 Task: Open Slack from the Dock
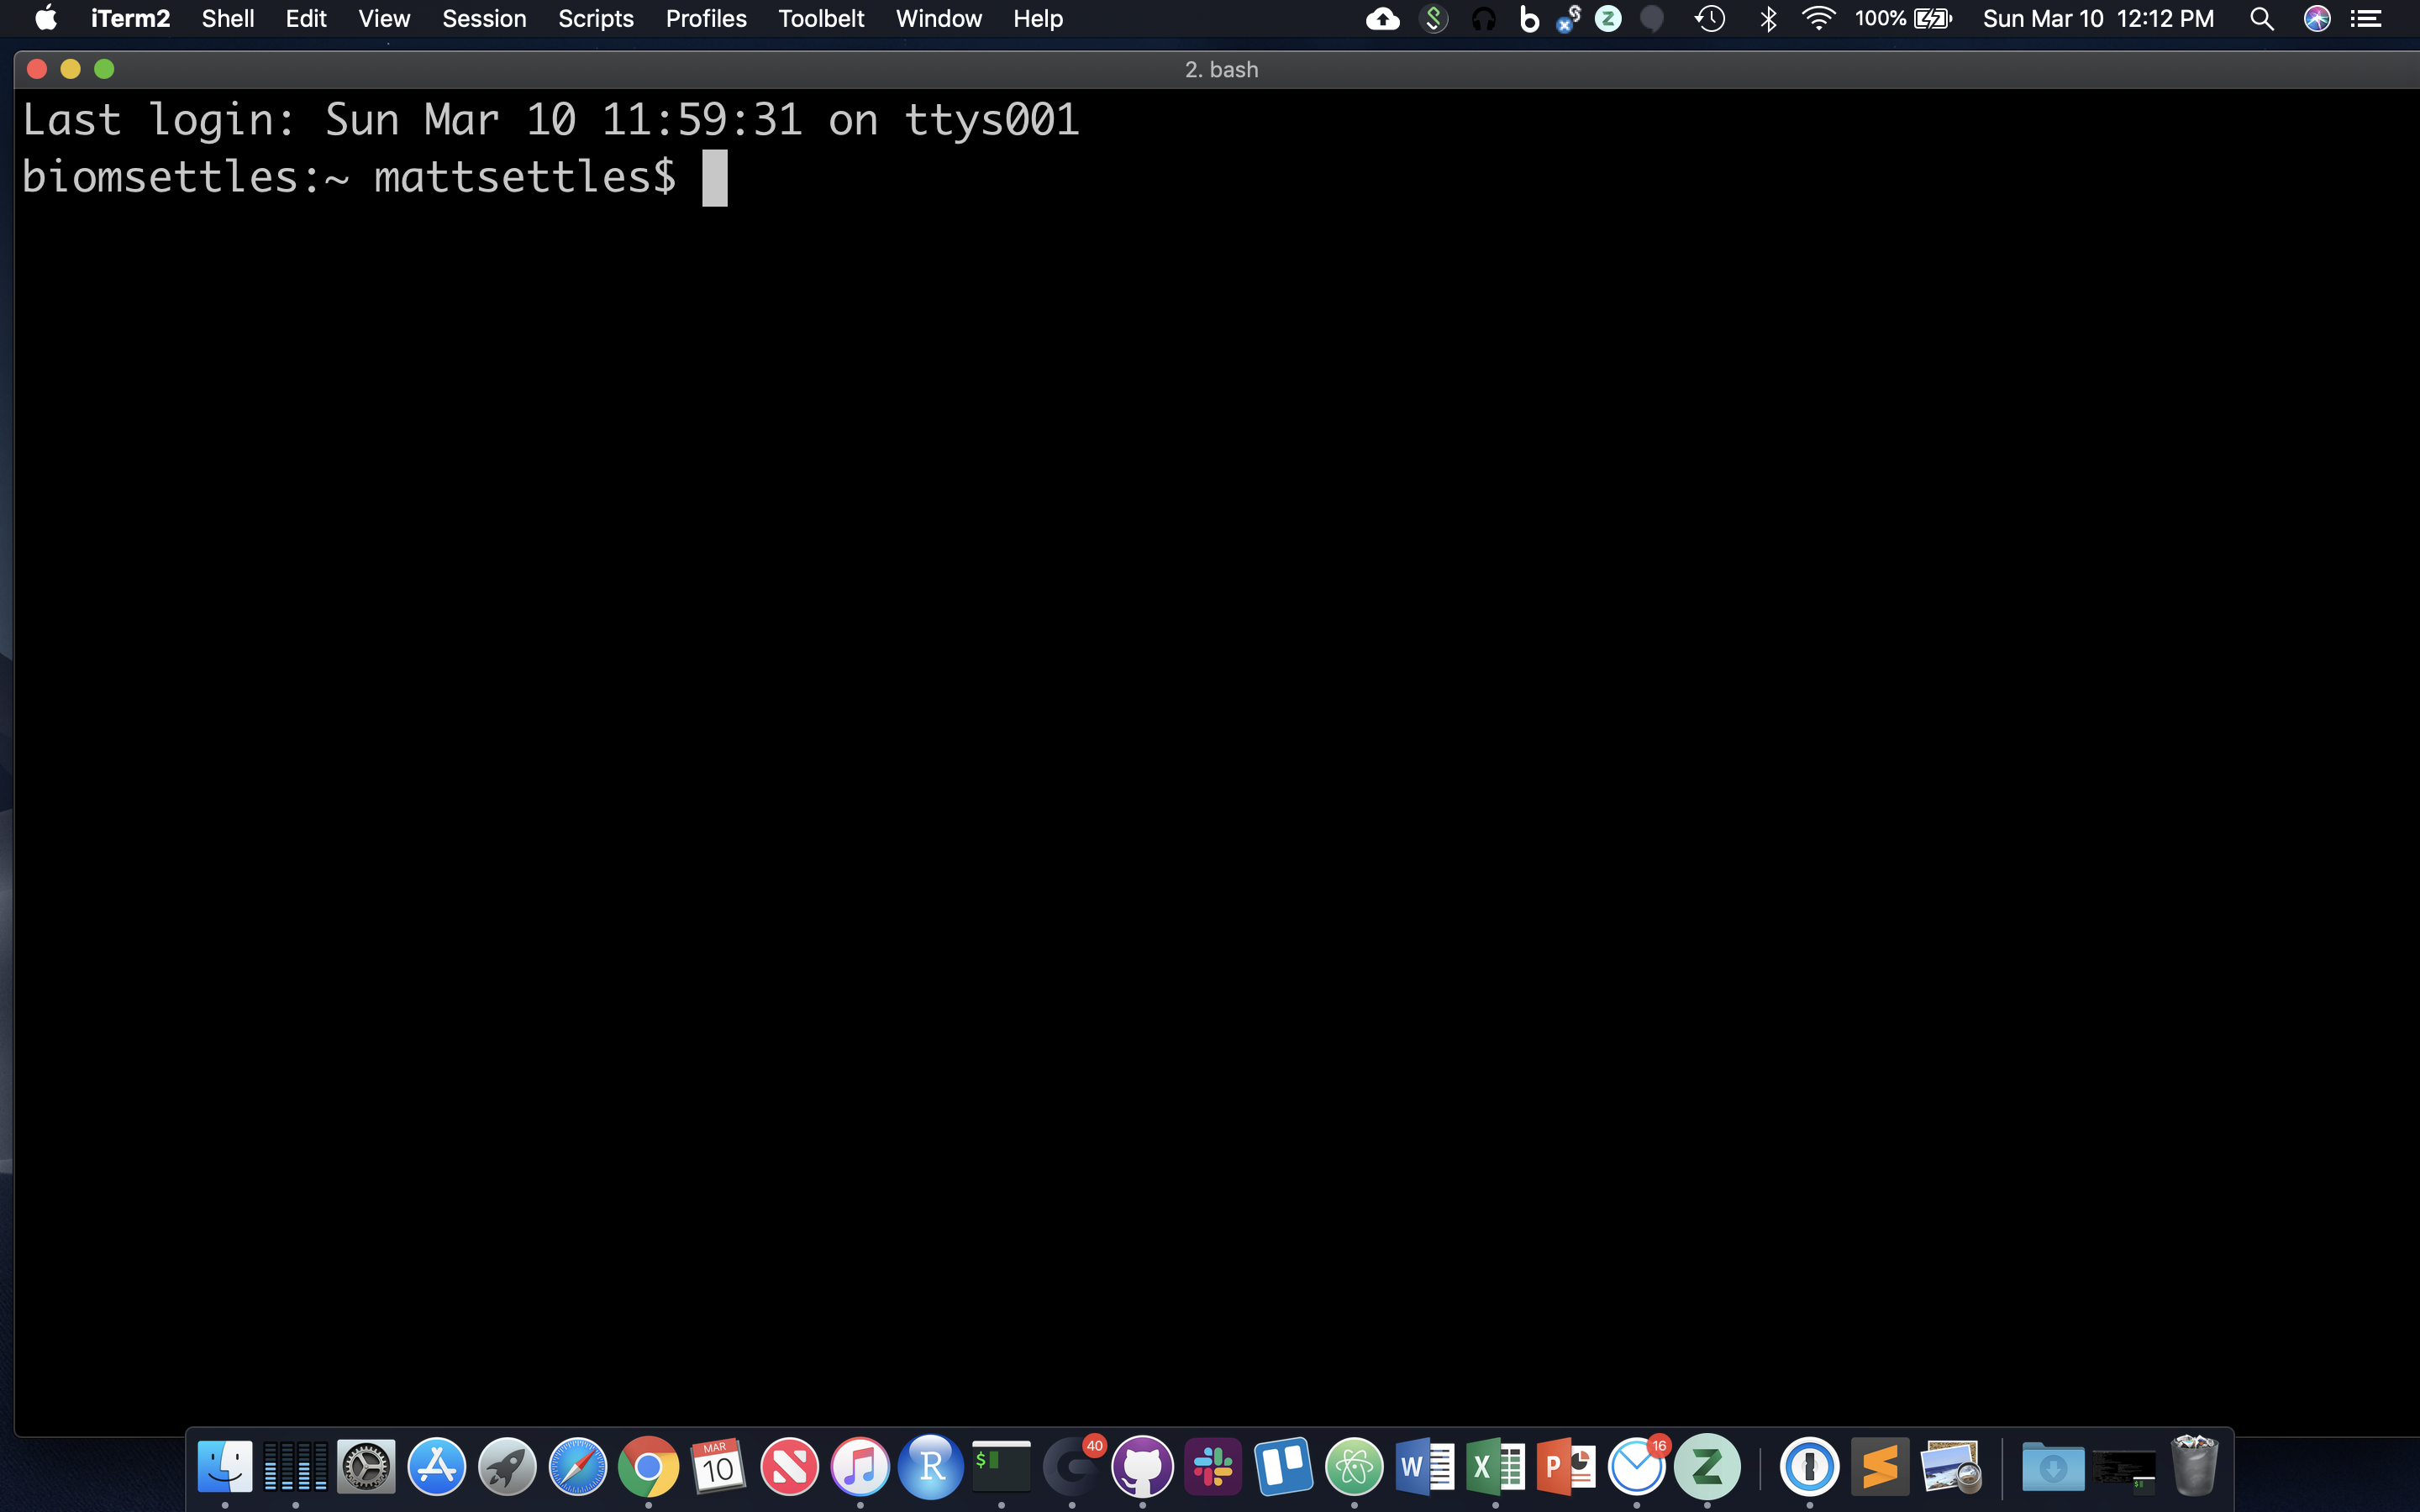tap(1213, 1466)
